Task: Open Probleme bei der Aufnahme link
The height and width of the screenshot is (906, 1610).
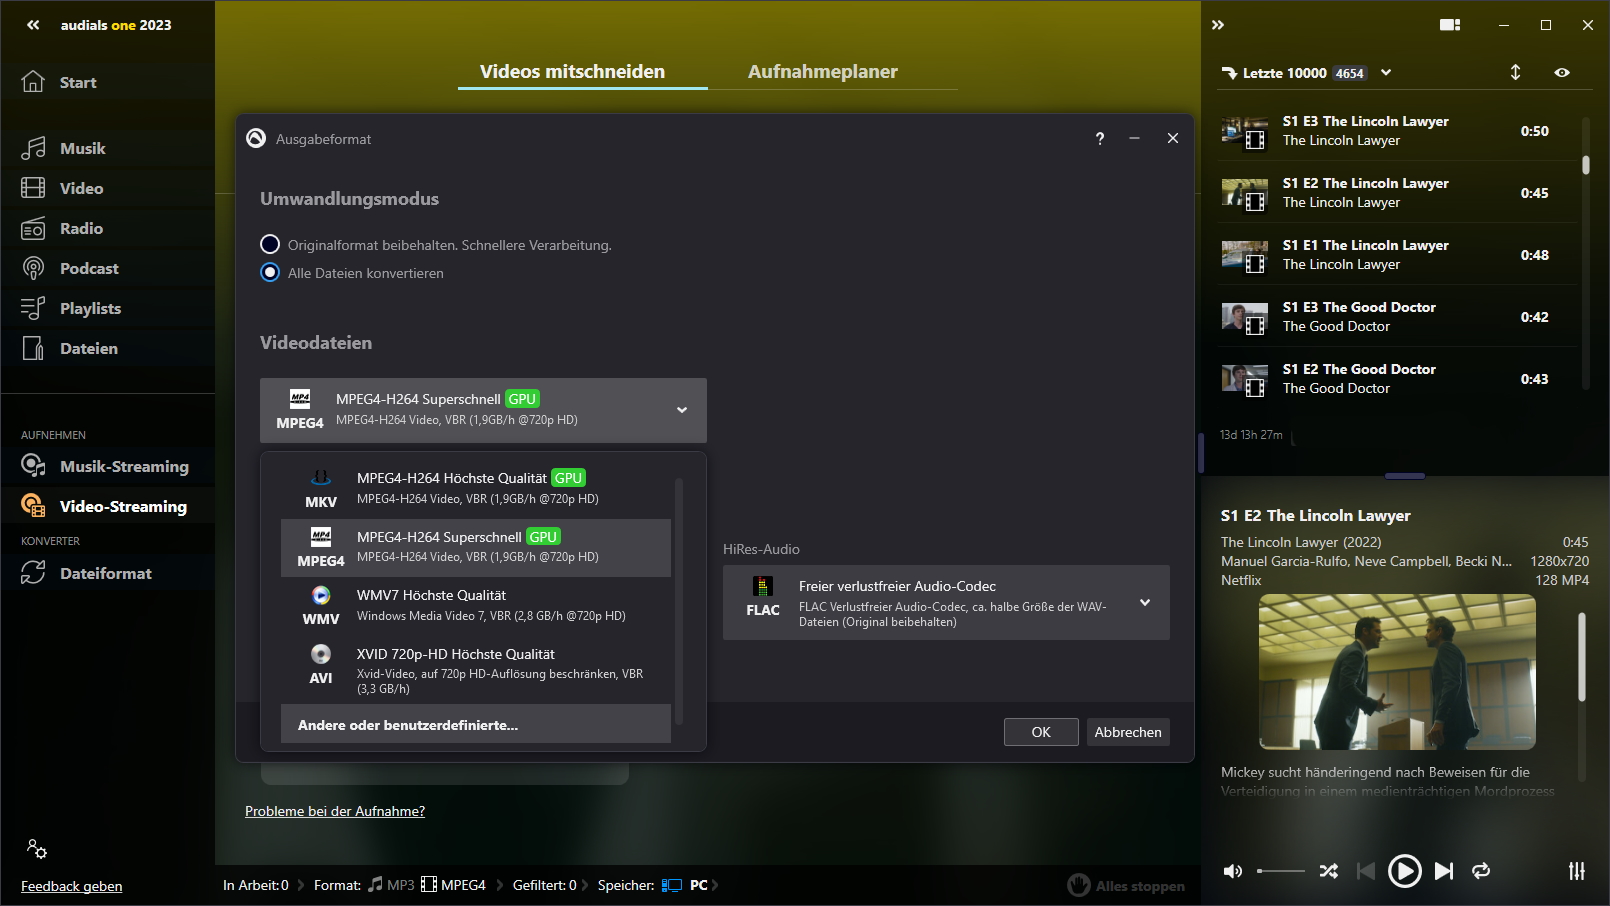Action: coord(335,811)
